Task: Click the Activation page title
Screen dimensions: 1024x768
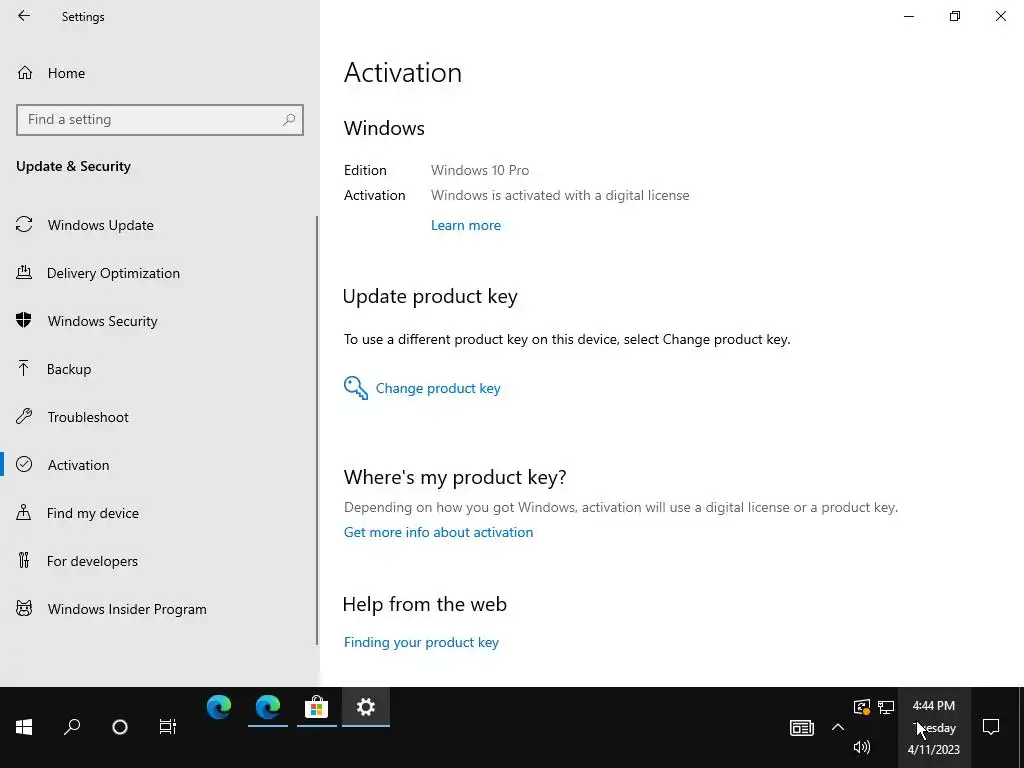Action: pos(403,72)
